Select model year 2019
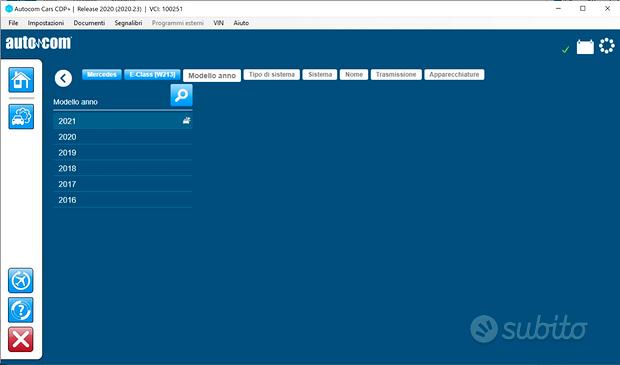 123,153
